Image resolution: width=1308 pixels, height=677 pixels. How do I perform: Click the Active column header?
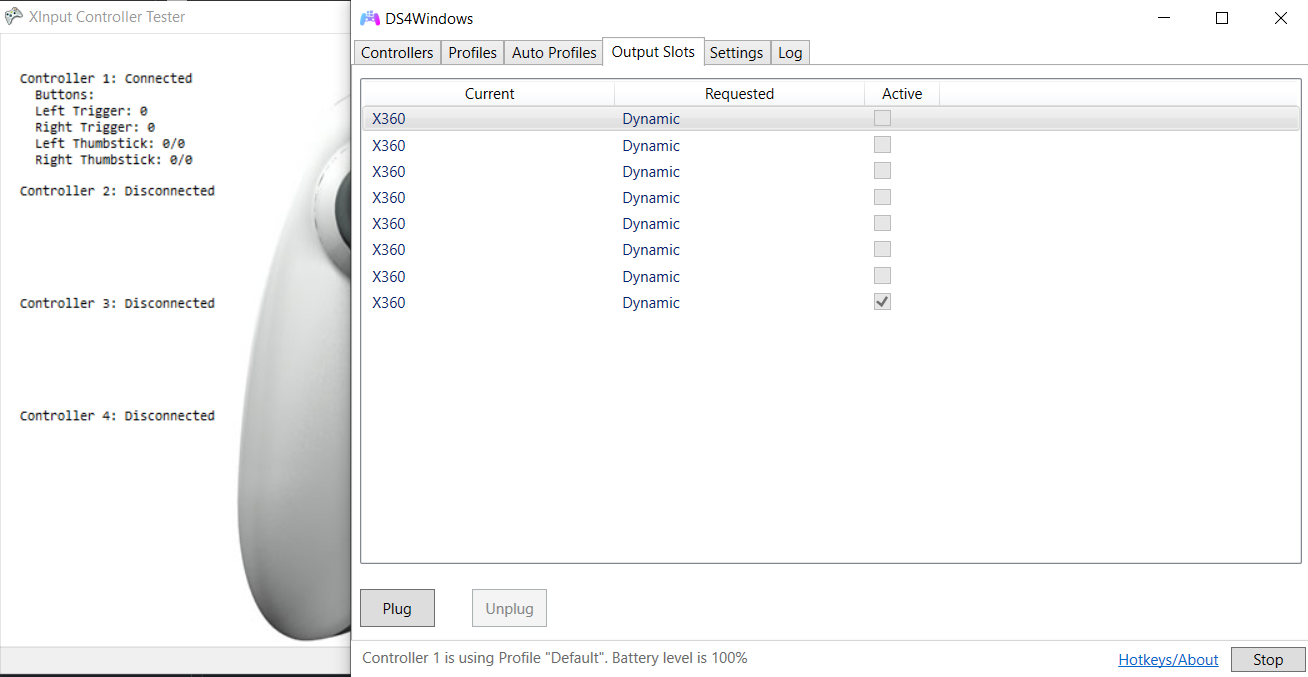(x=901, y=93)
